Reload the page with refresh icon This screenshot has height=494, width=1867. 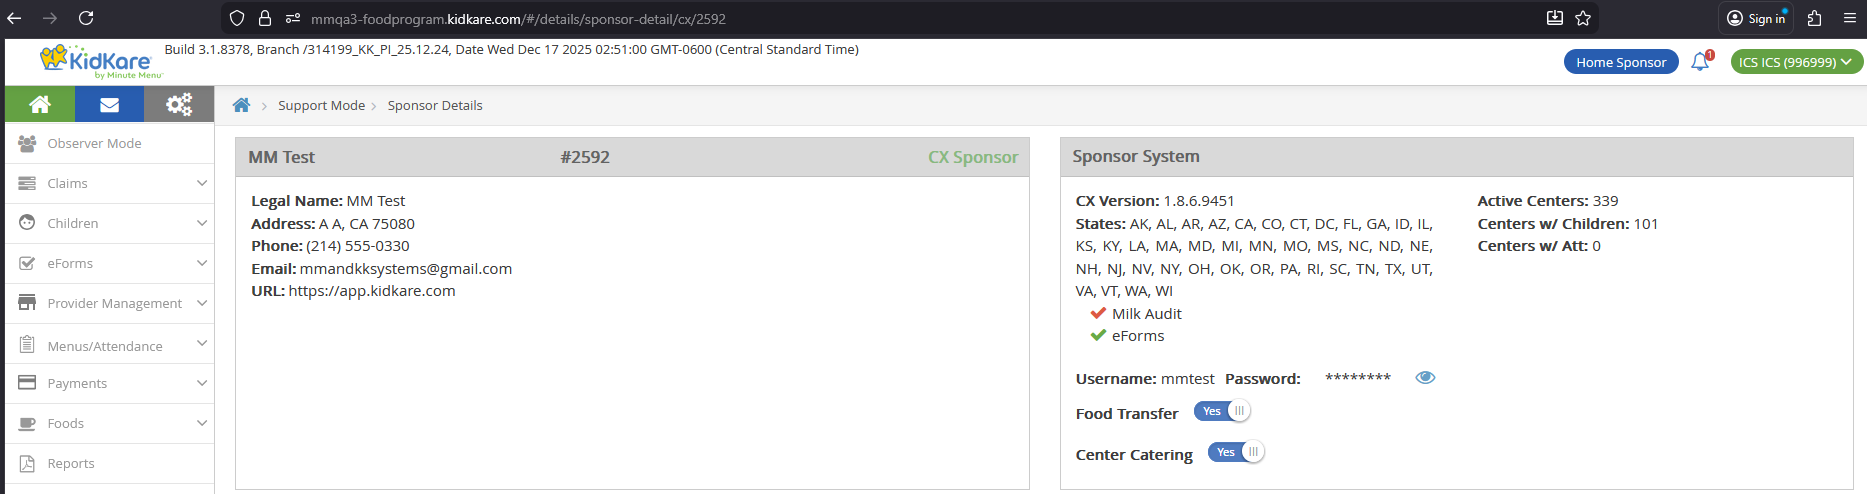tap(86, 18)
